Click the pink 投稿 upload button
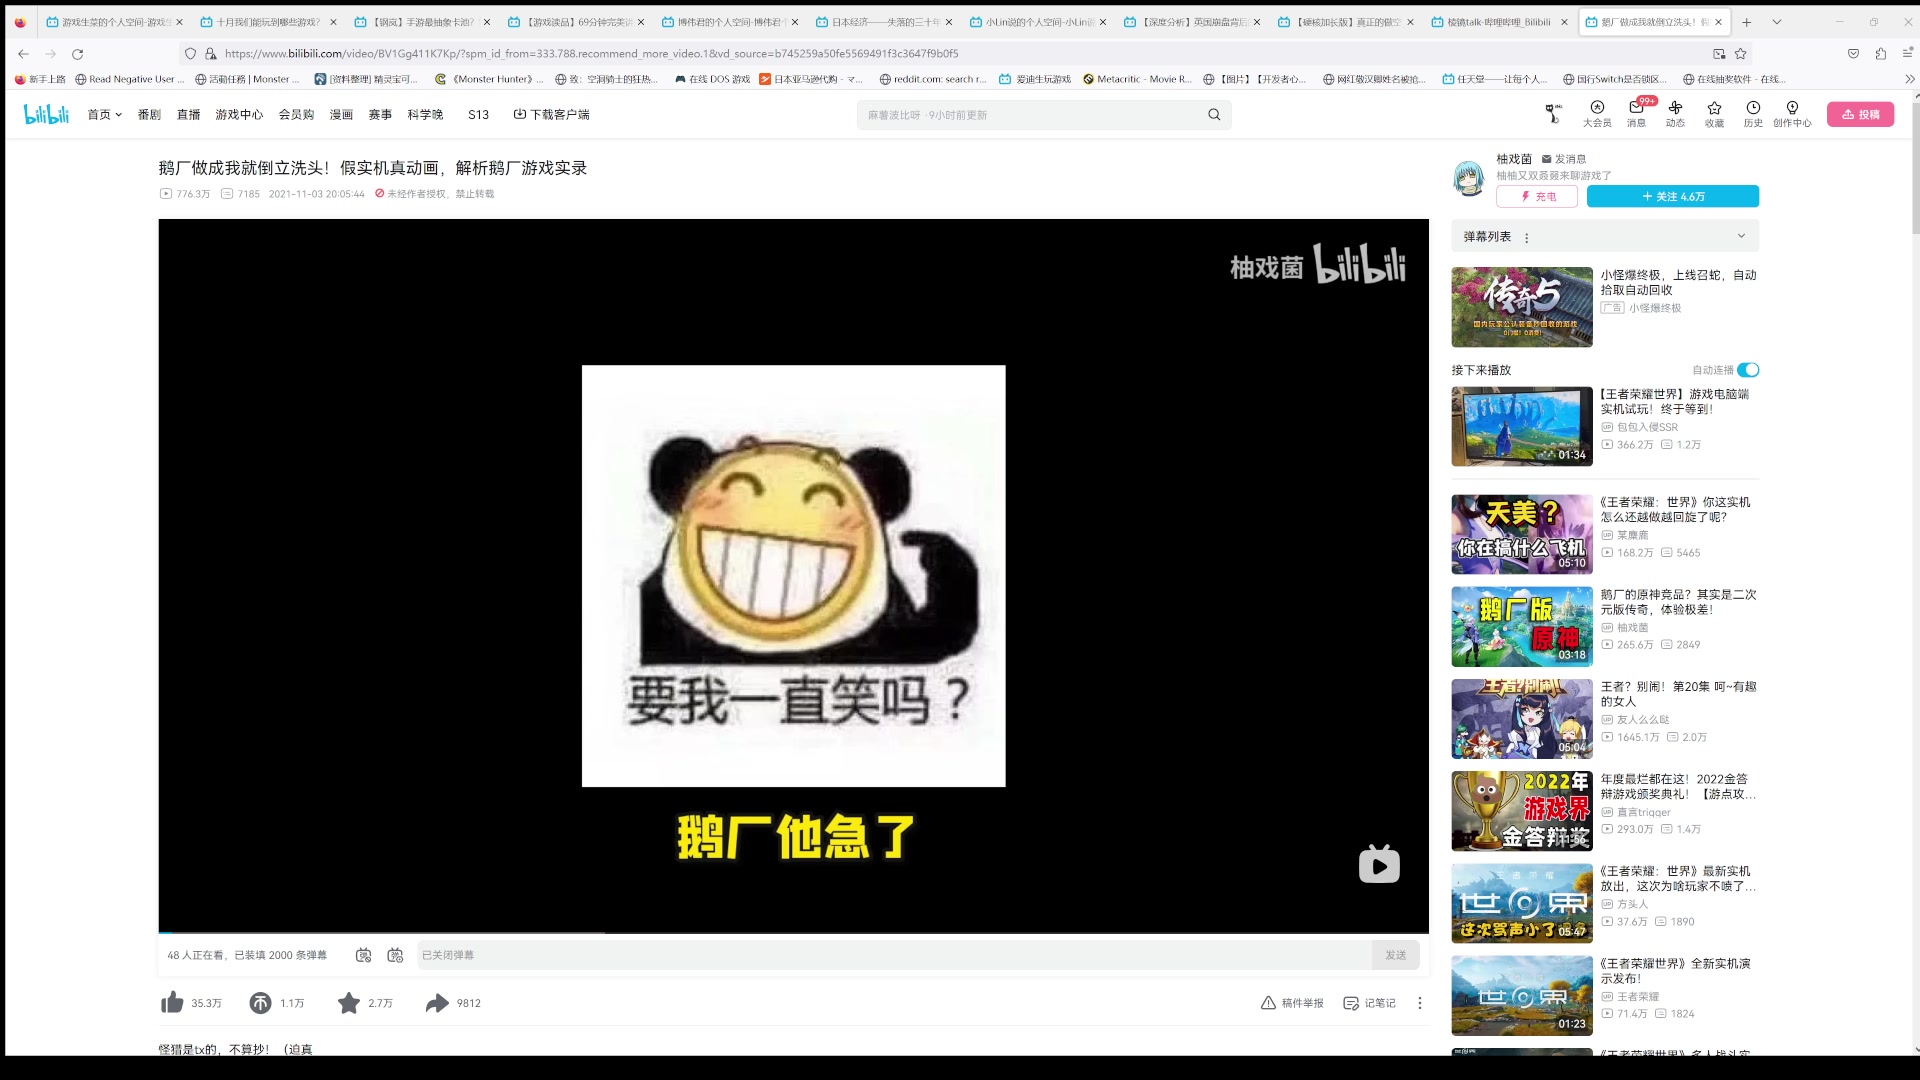 (1860, 114)
